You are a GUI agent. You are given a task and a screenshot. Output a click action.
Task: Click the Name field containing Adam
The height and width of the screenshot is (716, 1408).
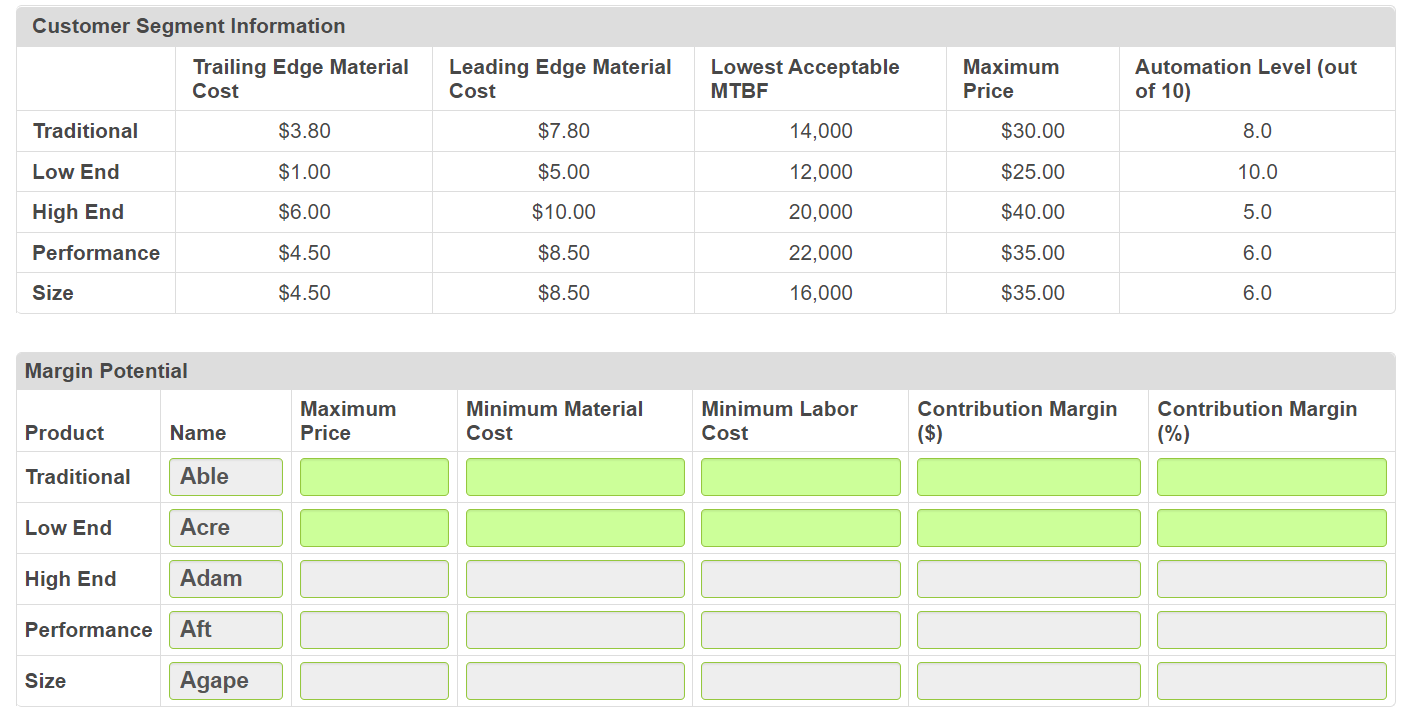click(x=225, y=578)
